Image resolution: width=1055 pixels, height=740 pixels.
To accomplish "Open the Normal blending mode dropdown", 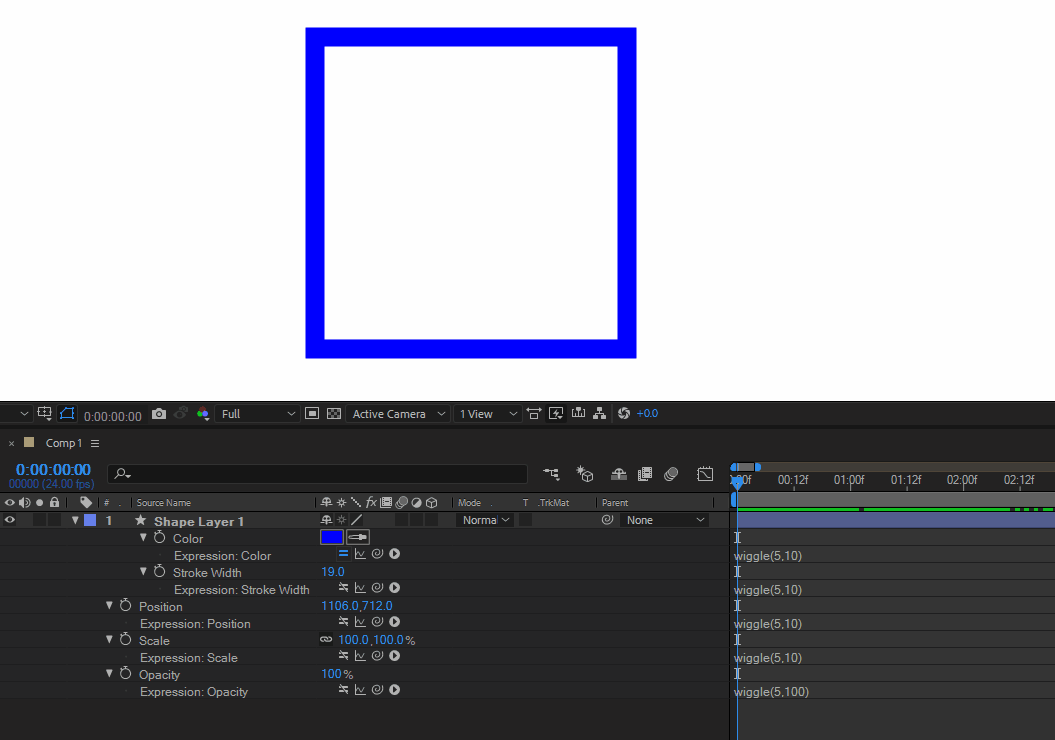I will [x=485, y=520].
